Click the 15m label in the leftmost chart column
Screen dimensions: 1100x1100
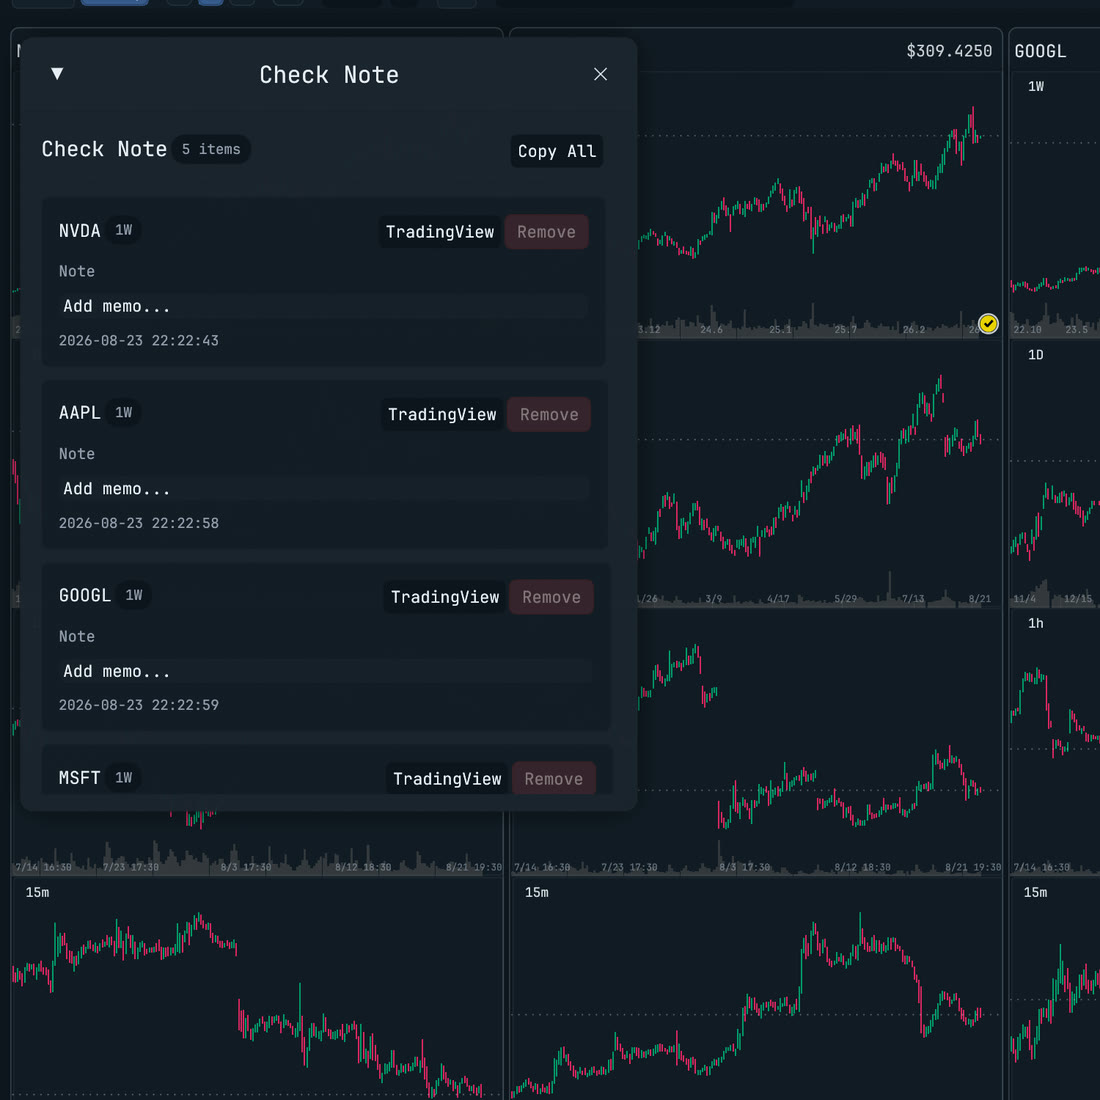click(x=37, y=892)
